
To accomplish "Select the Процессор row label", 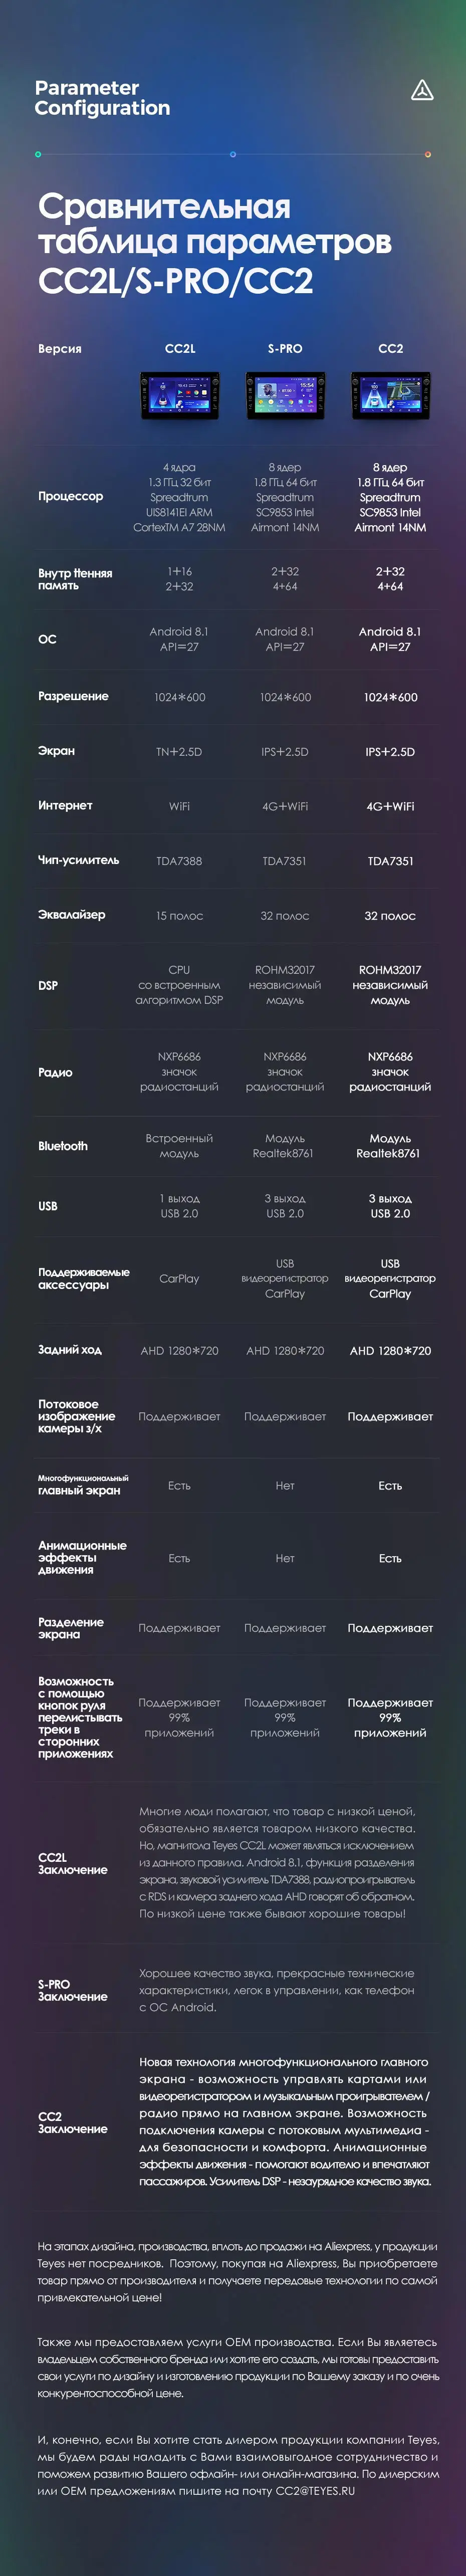I will 70,496.
